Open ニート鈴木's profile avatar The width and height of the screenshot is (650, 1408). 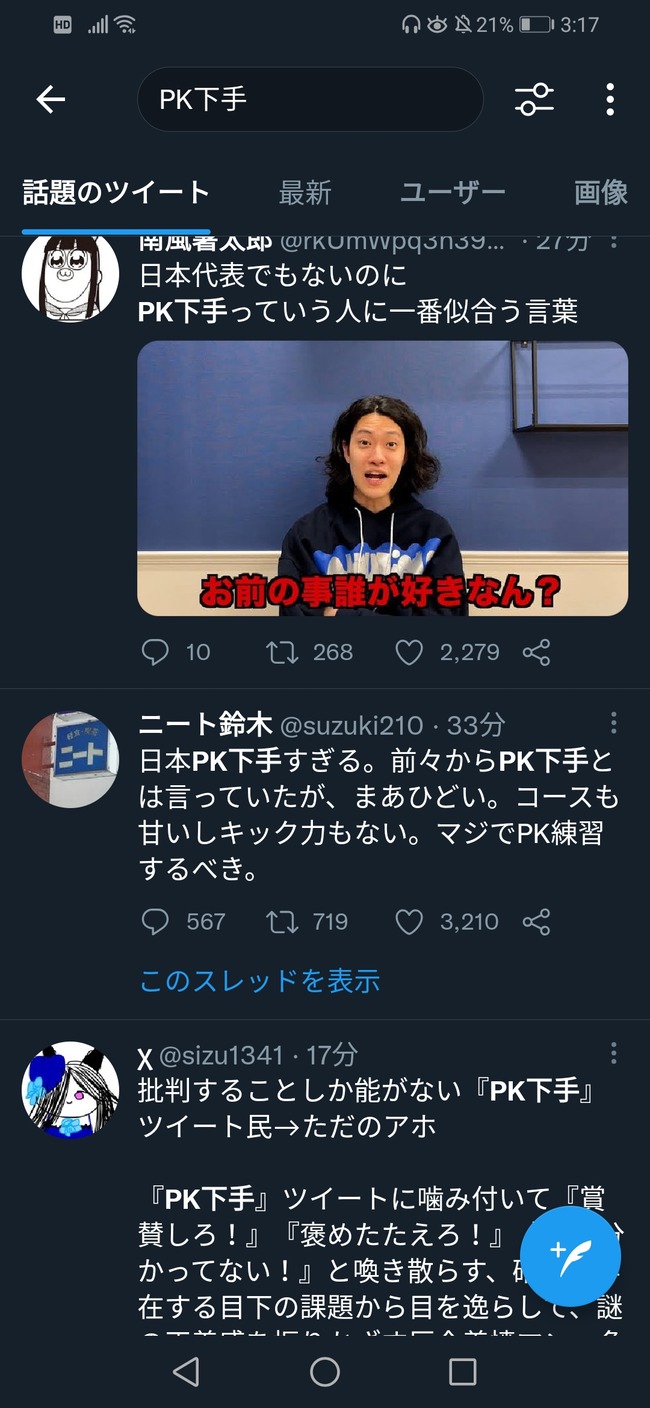[x=70, y=760]
